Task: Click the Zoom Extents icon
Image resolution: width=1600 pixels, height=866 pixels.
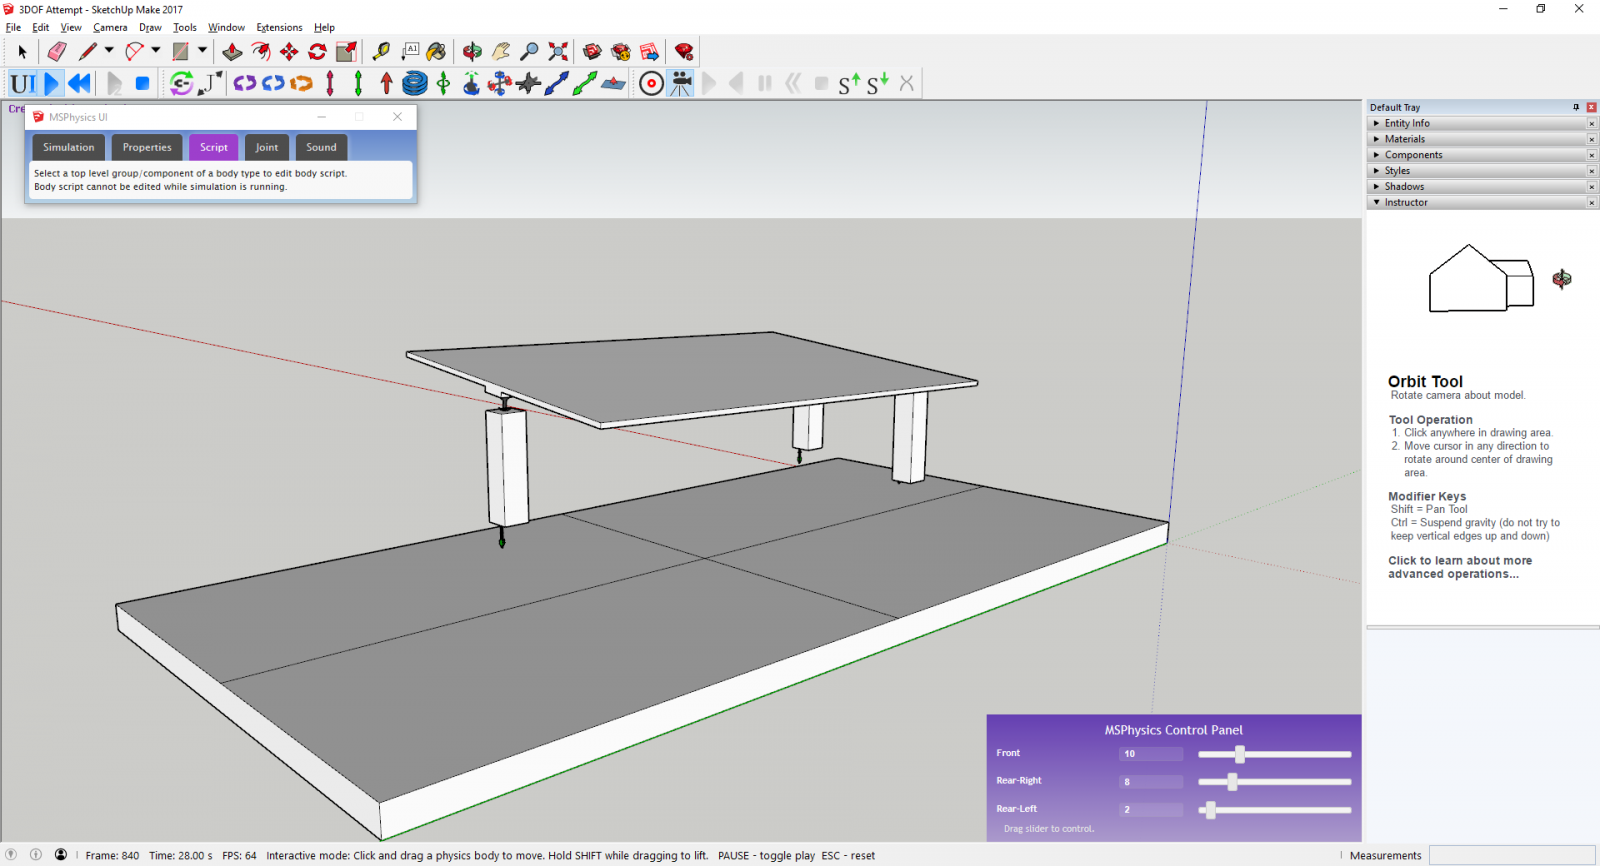Action: pyautogui.click(x=558, y=52)
